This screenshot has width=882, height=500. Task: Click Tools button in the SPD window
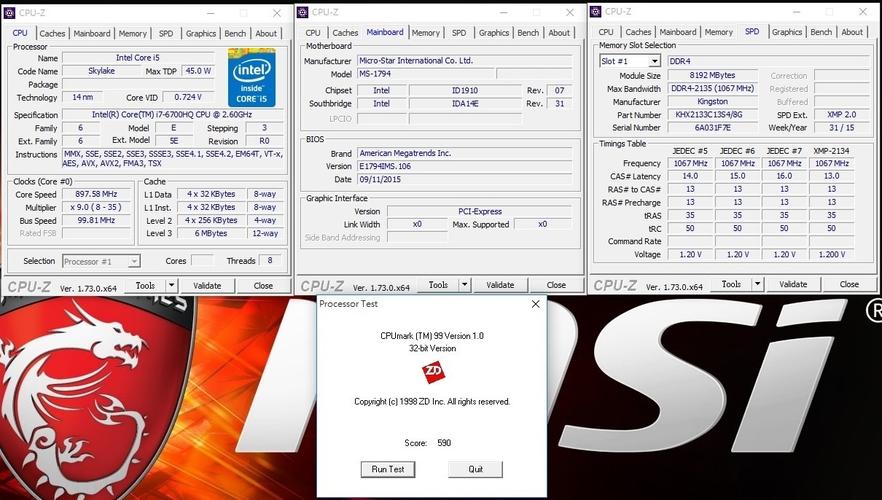tap(731, 285)
